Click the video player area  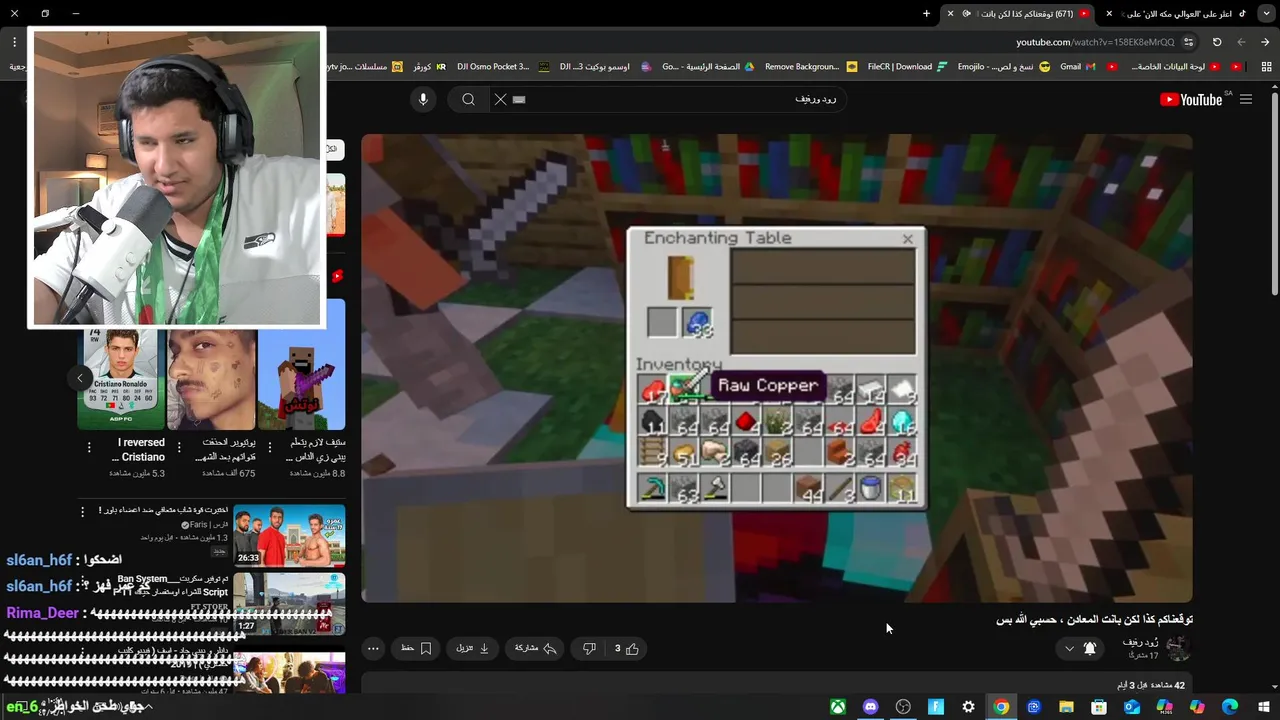click(777, 368)
